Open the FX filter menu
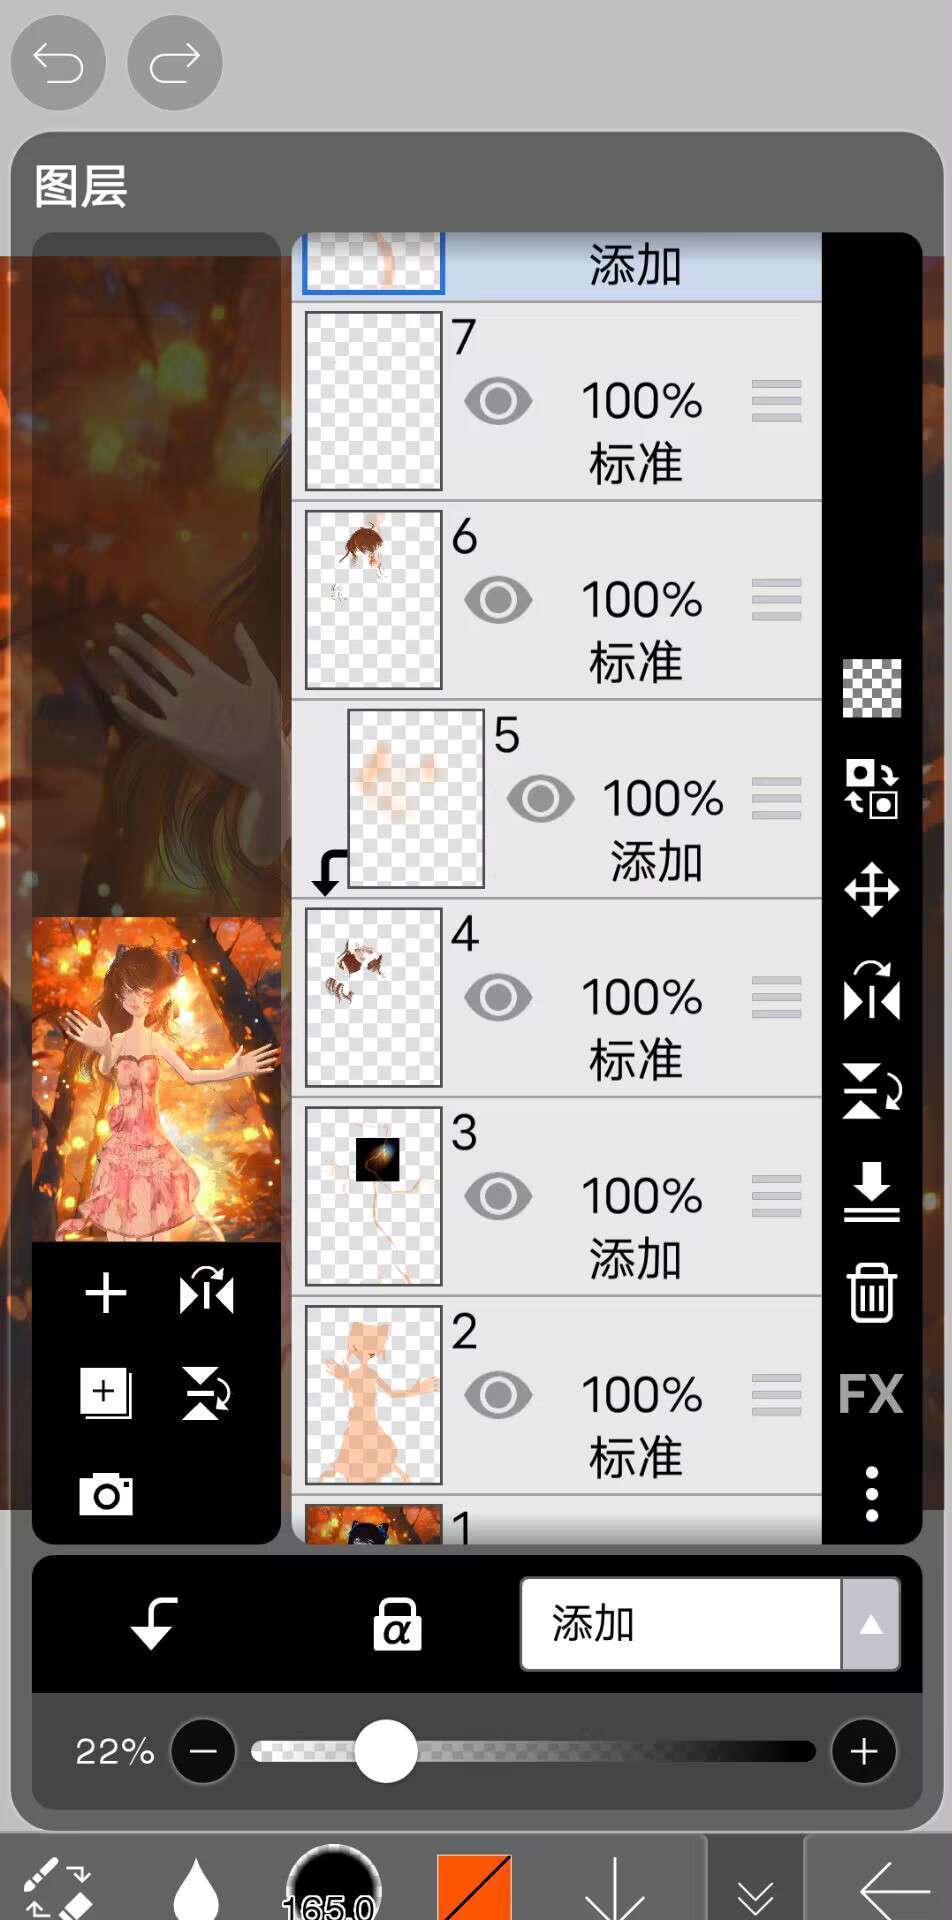The height and width of the screenshot is (1920, 952). point(871,1393)
